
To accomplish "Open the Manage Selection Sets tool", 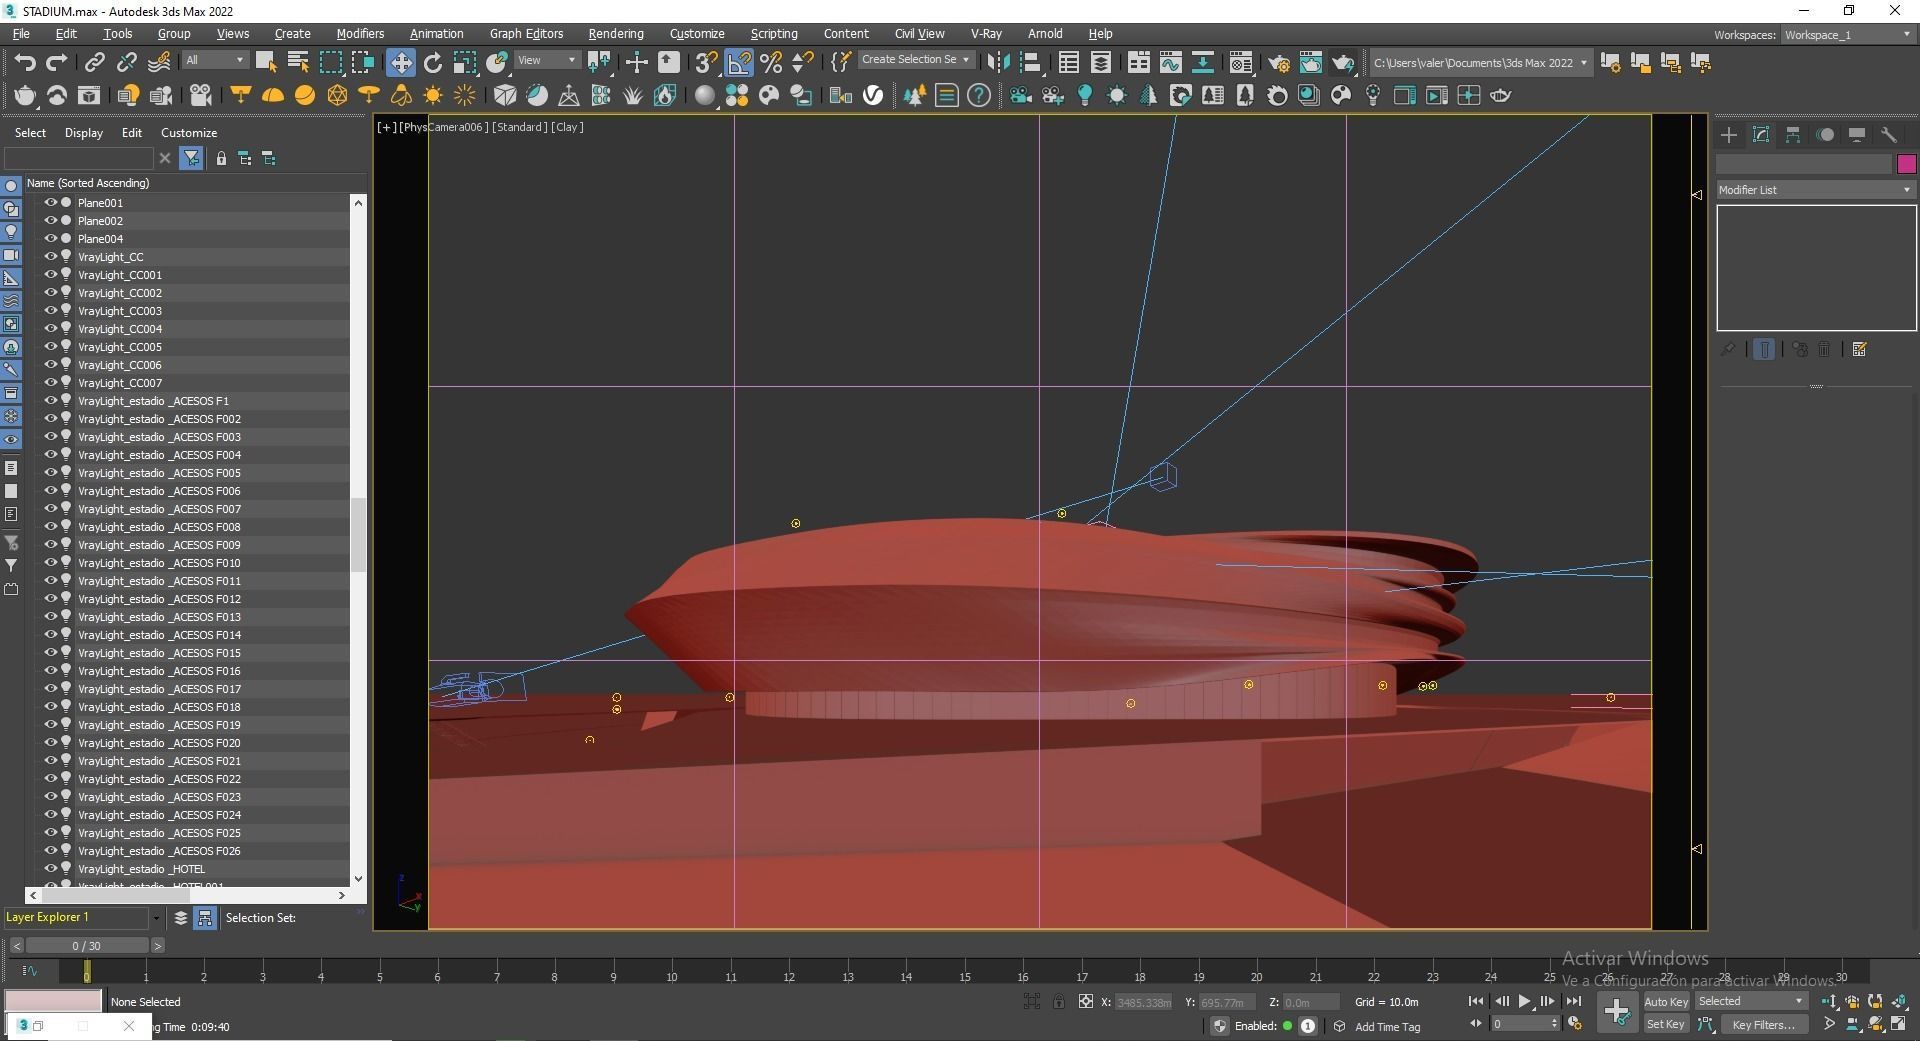I will (x=841, y=63).
